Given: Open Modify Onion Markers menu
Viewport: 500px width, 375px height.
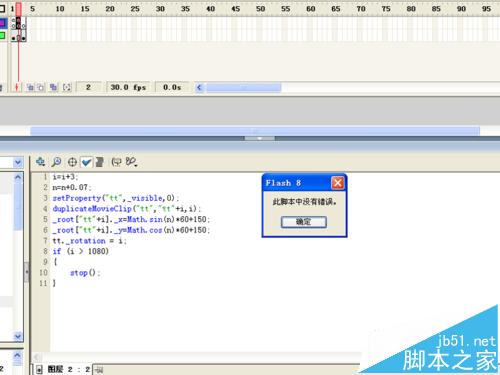Looking at the screenshot, I should [67, 87].
